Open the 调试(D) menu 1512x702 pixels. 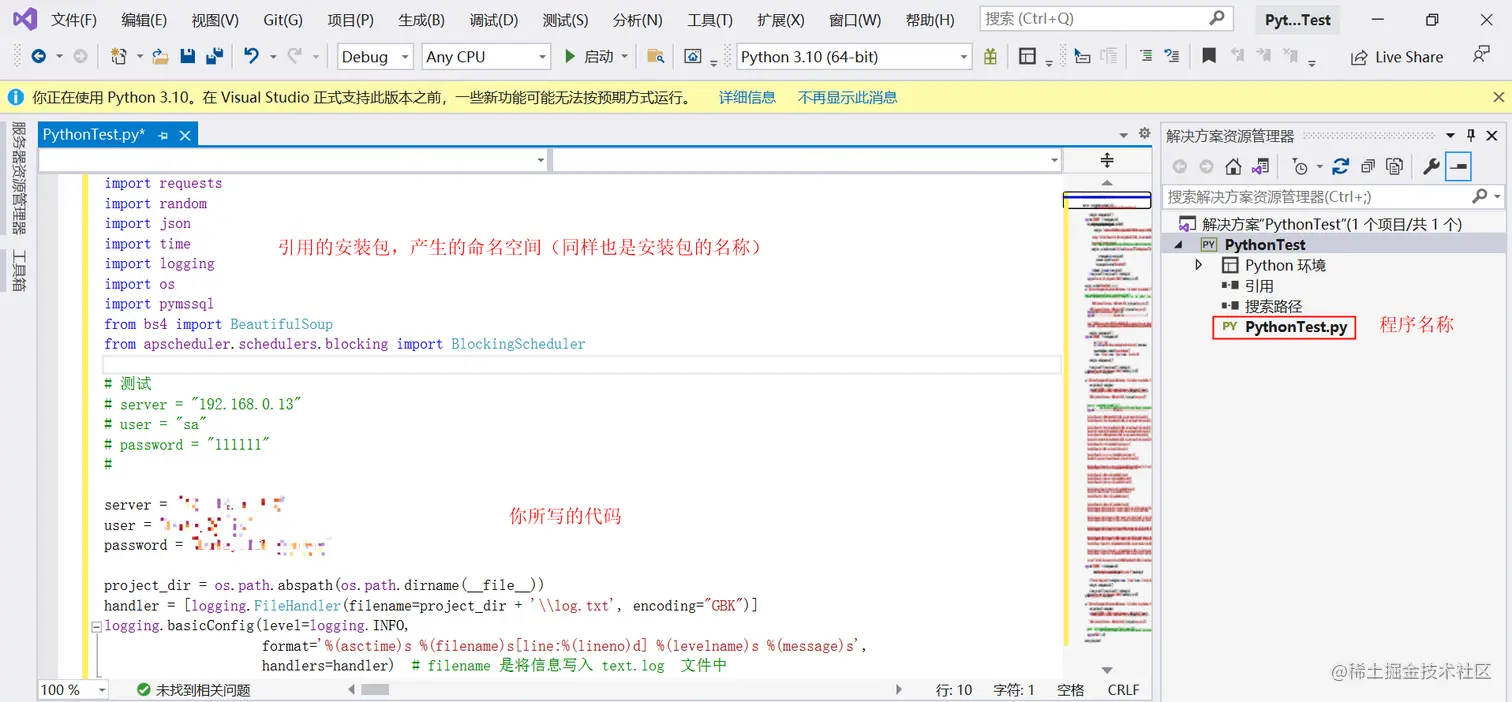494,20
